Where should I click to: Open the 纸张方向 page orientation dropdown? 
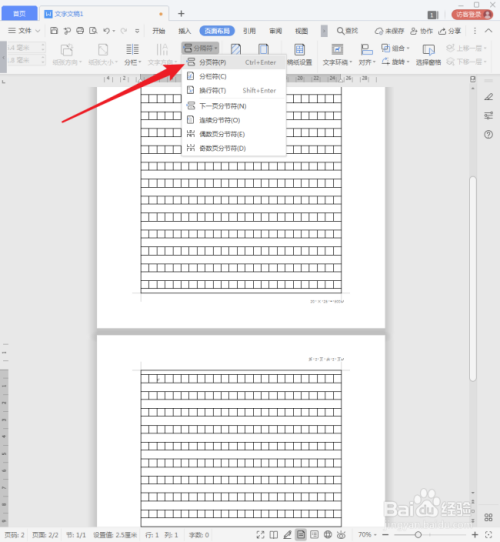[x=67, y=55]
